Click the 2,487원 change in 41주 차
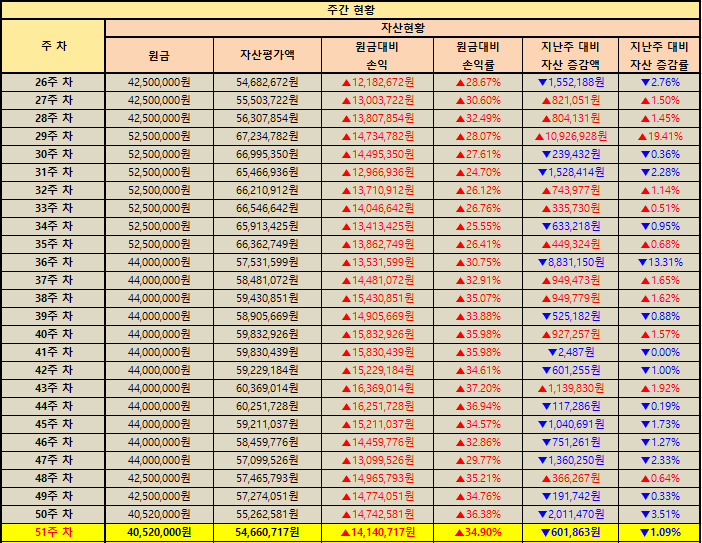 coord(570,352)
